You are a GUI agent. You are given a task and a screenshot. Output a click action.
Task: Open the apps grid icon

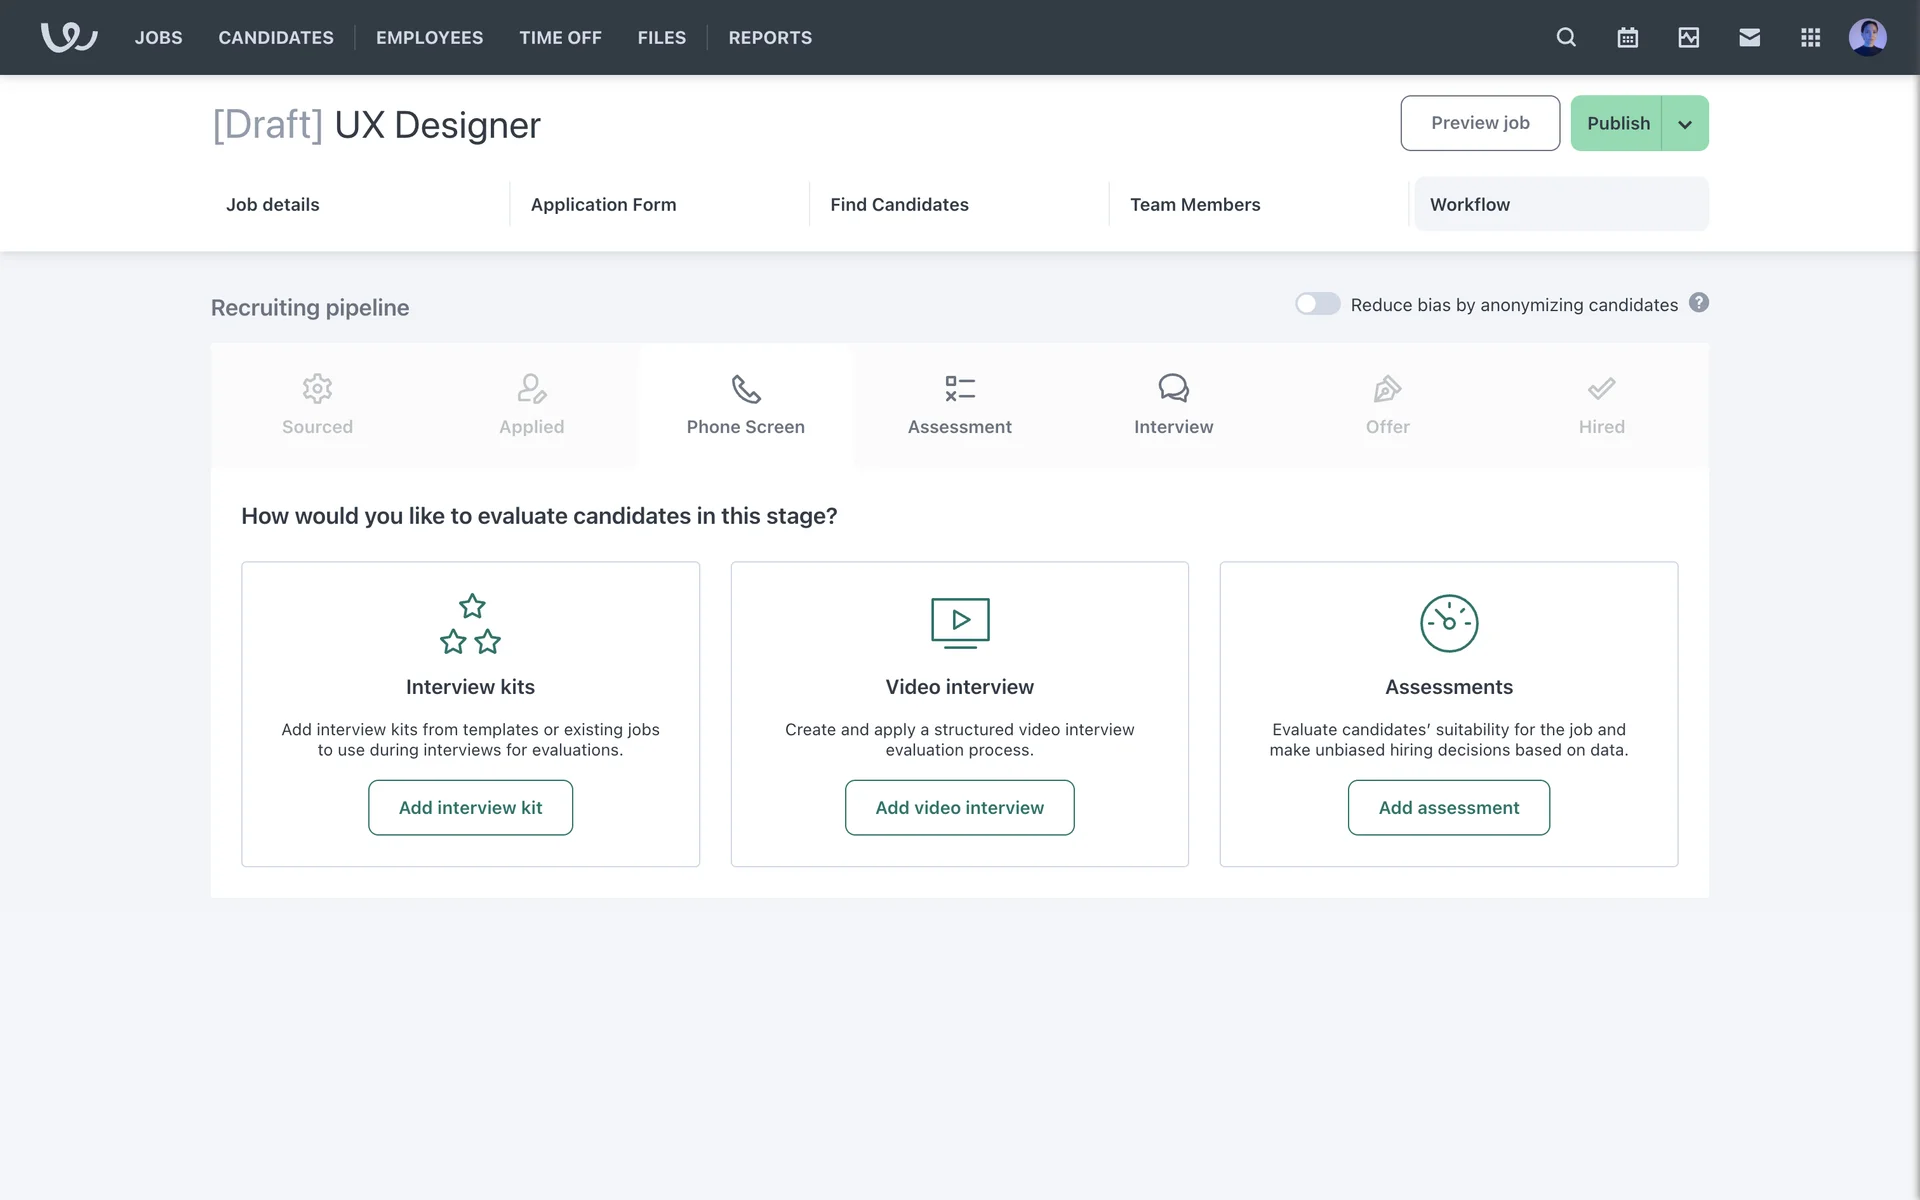[1810, 37]
